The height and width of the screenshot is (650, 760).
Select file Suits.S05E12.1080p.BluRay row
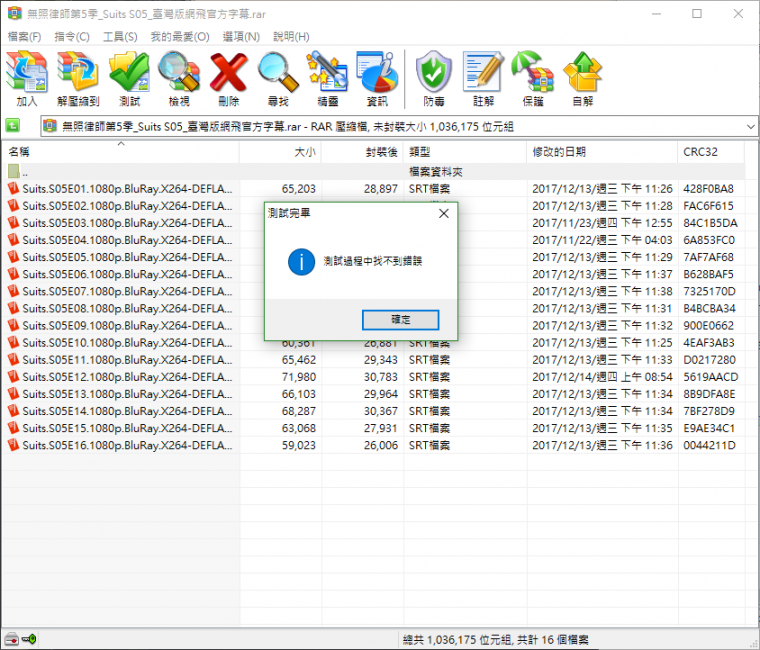pos(127,377)
